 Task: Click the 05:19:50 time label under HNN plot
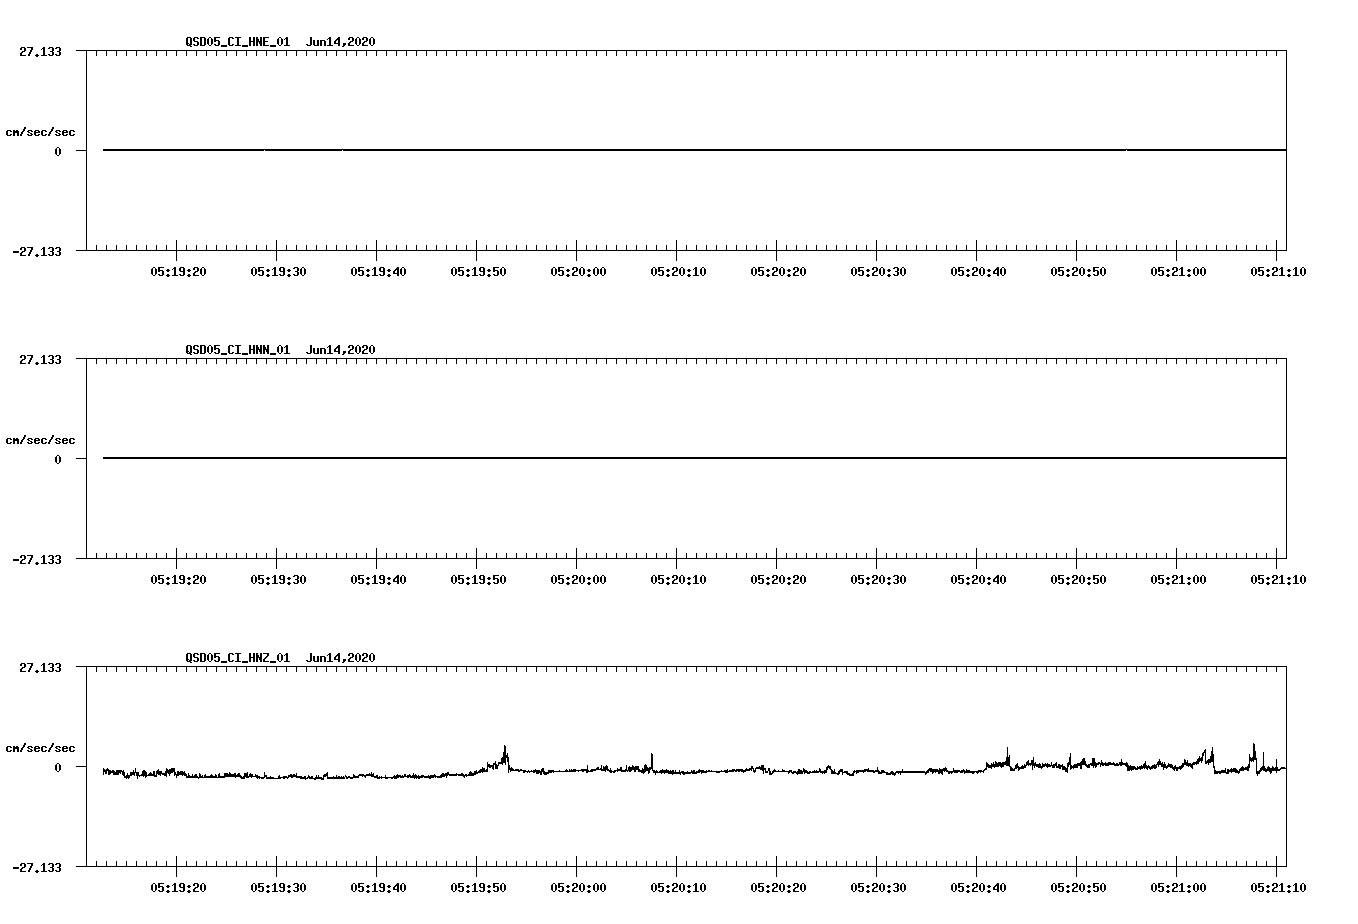click(x=479, y=579)
